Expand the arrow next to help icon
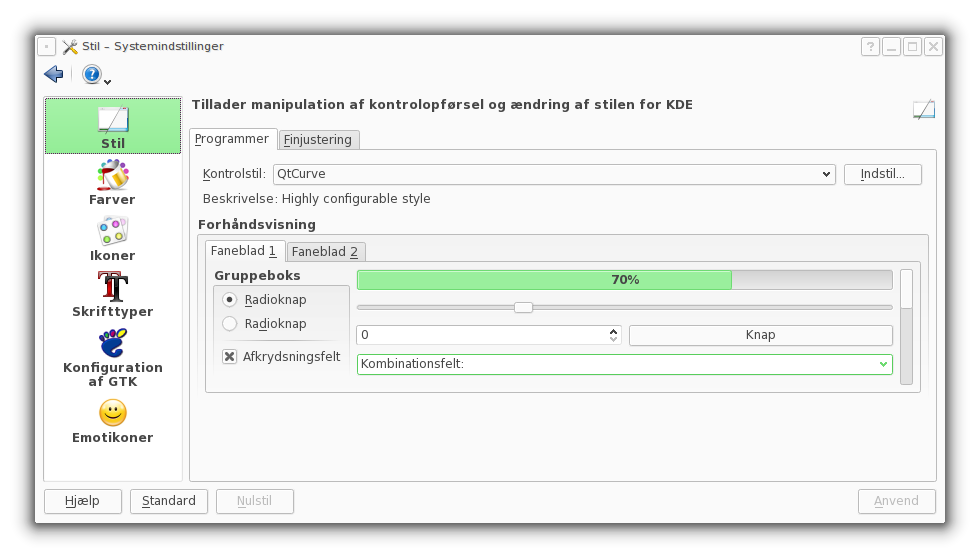The width and height of the screenshot is (980, 558). [x=108, y=82]
